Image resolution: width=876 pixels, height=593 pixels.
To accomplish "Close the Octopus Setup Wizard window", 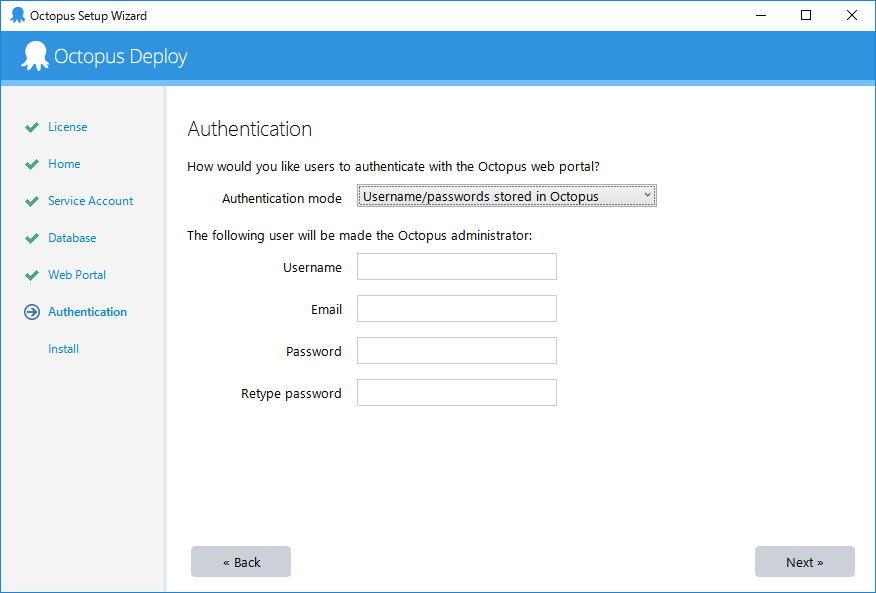I will pos(851,15).
